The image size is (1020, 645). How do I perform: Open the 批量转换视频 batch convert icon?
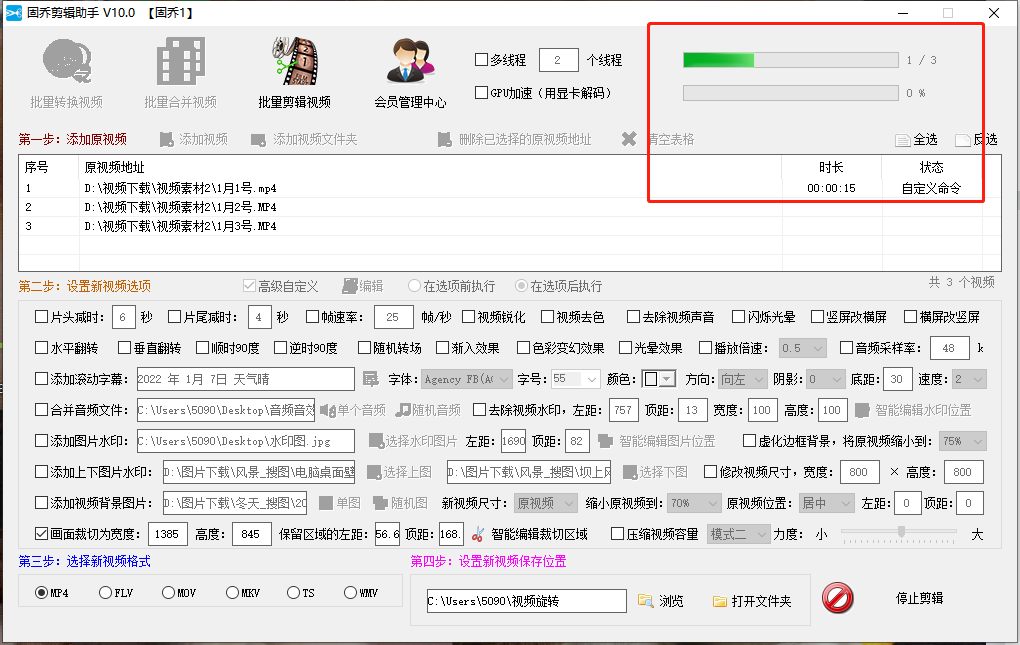click(66, 62)
